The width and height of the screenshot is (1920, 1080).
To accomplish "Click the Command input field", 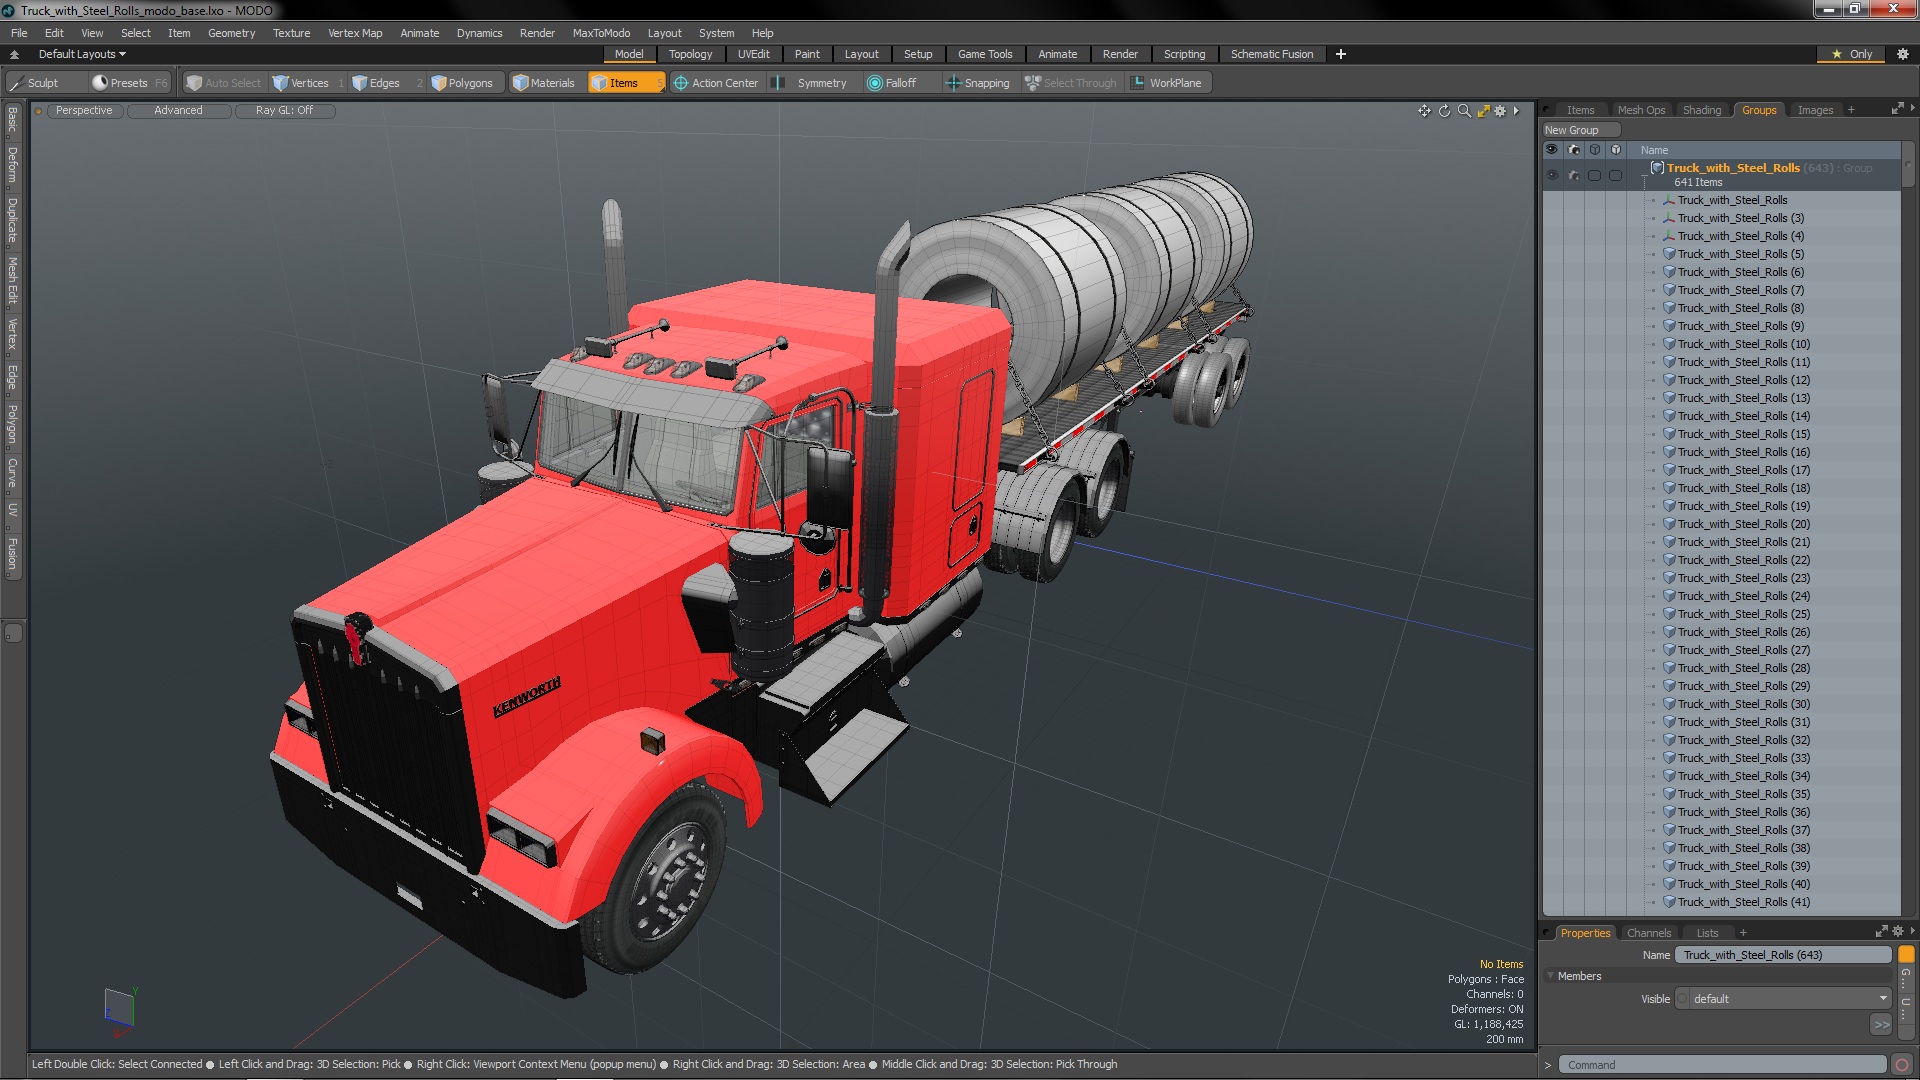I will tap(1720, 1065).
